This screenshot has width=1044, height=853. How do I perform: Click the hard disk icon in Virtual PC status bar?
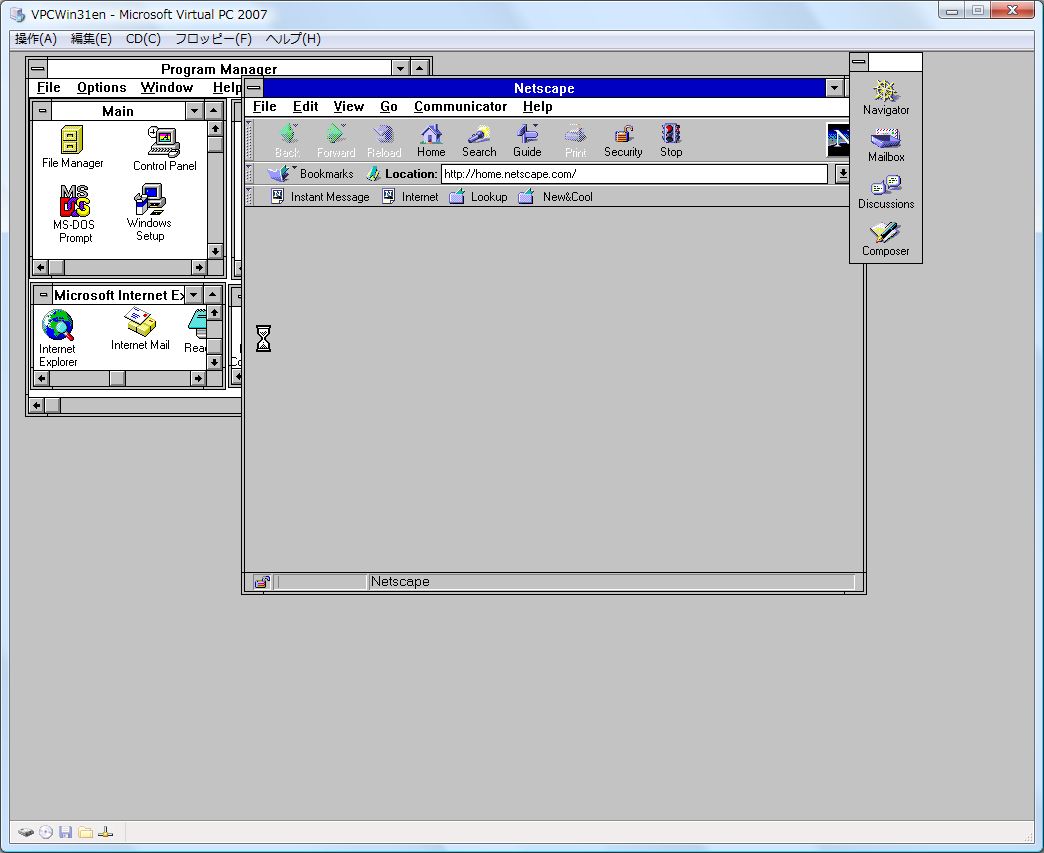tap(25, 832)
